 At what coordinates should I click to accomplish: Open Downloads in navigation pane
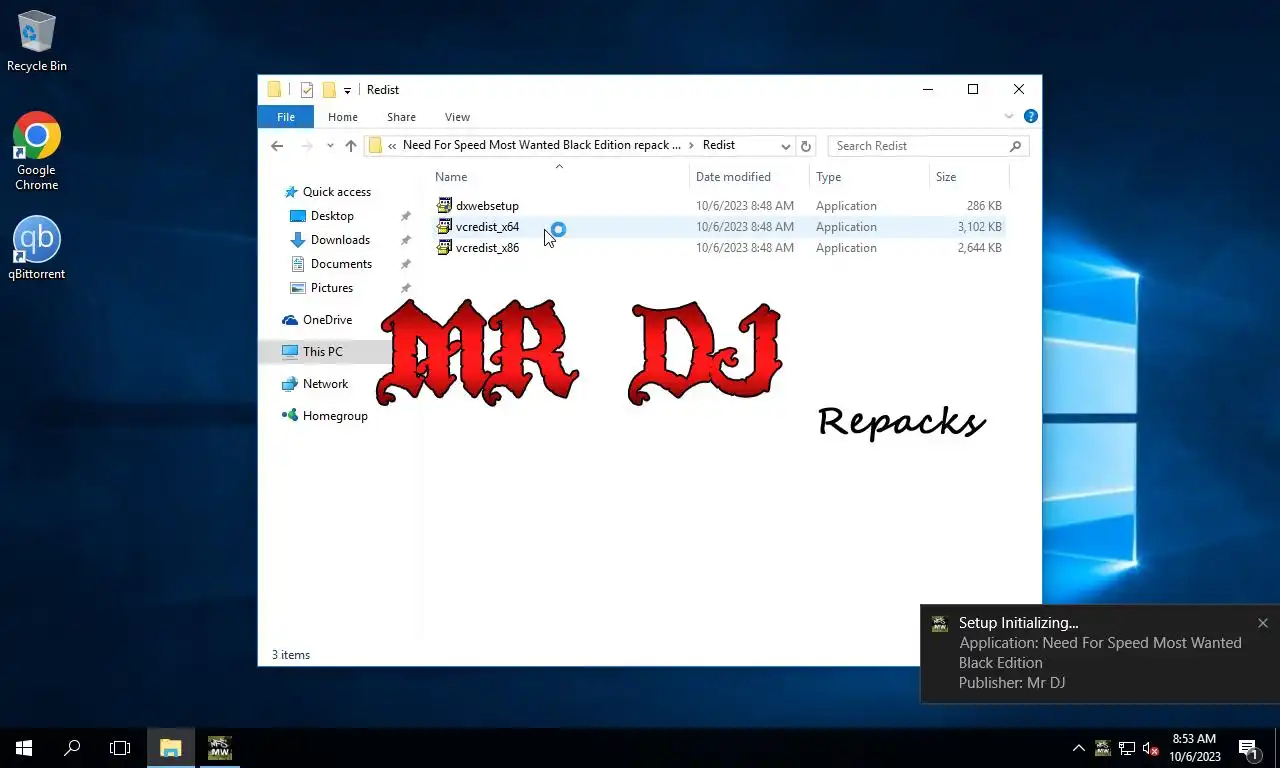point(340,240)
